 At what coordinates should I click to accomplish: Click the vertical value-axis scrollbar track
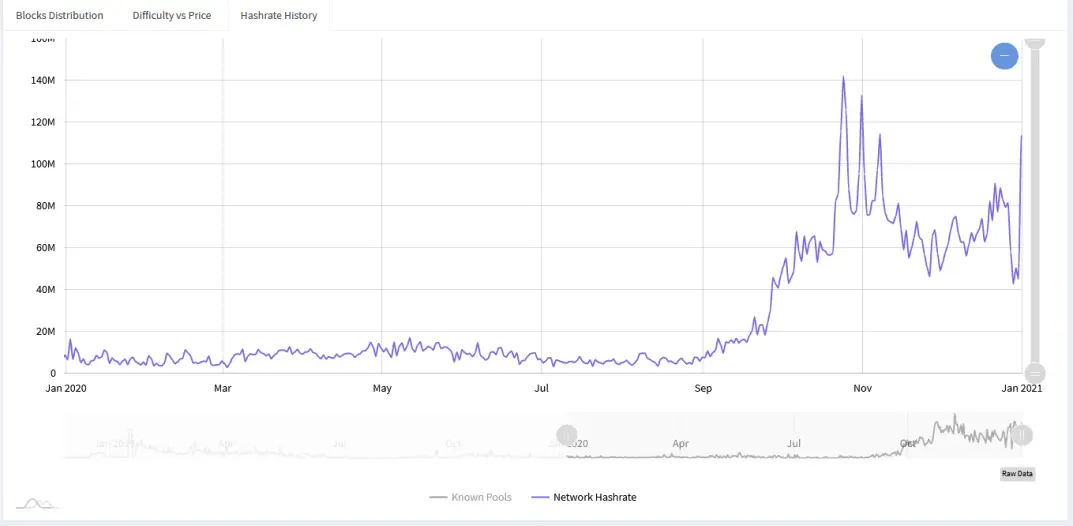[1035, 205]
